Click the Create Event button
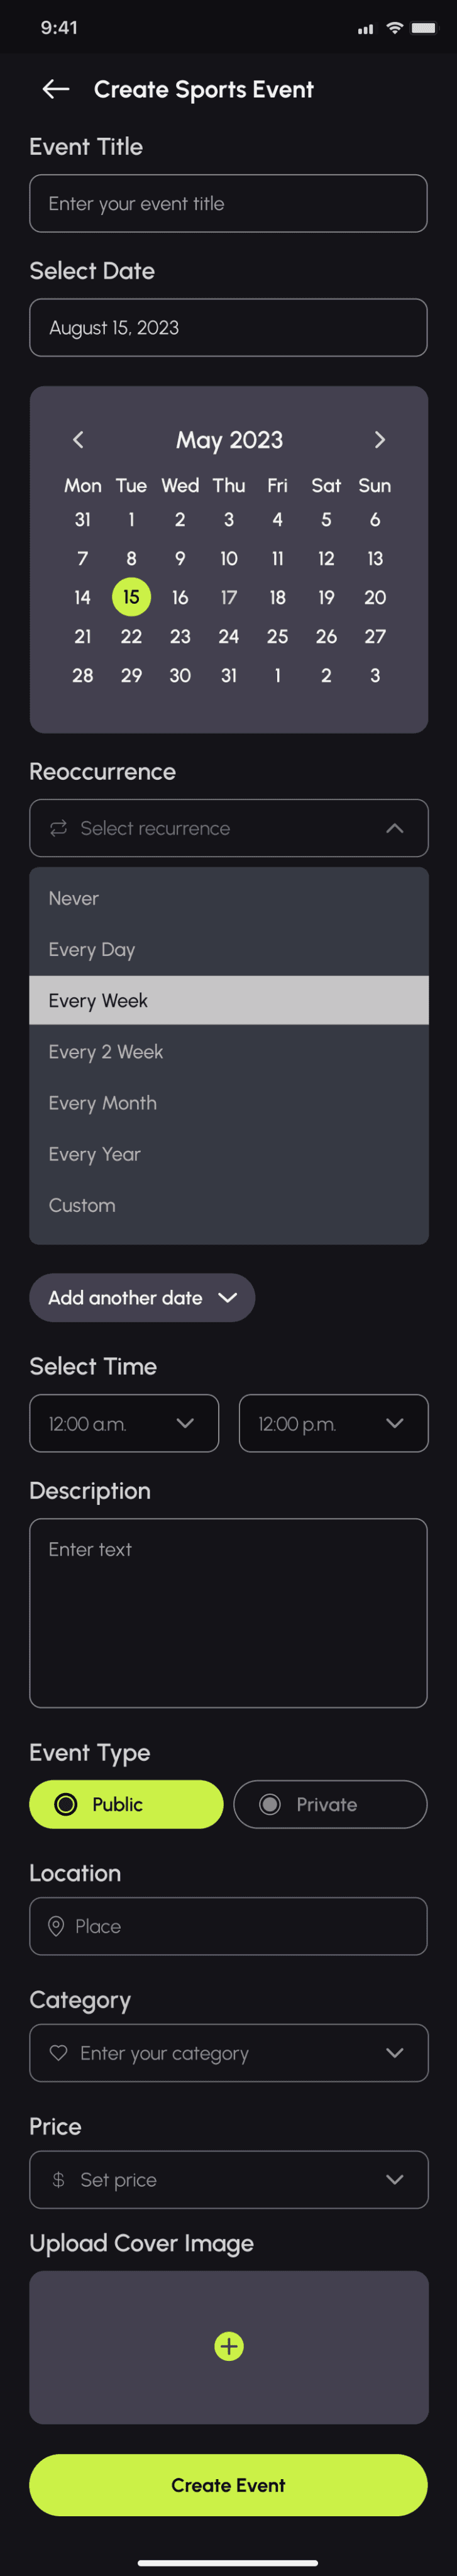Viewport: 457px width, 2576px height. click(228, 2485)
